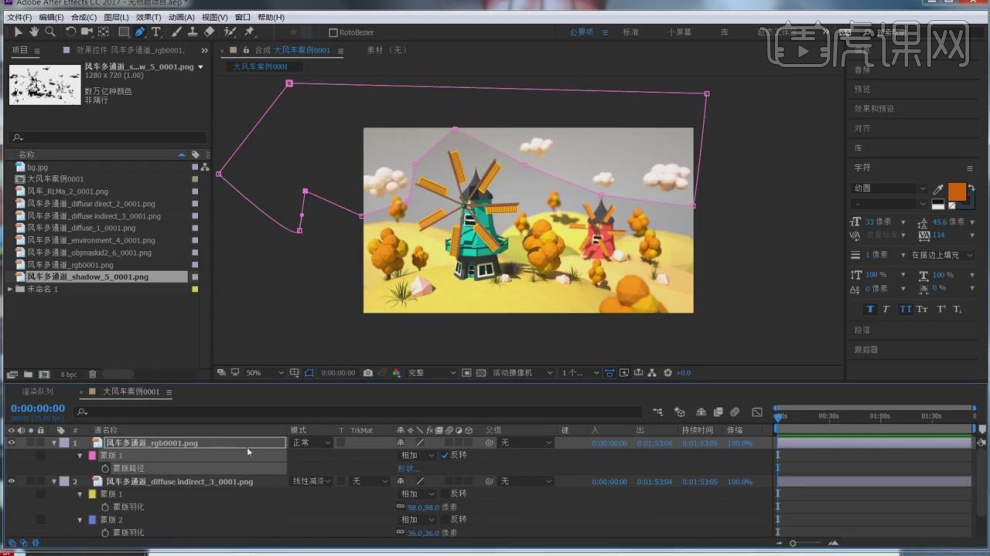This screenshot has height=556, width=990.
Task: Select the Hand tool
Action: coord(34,32)
